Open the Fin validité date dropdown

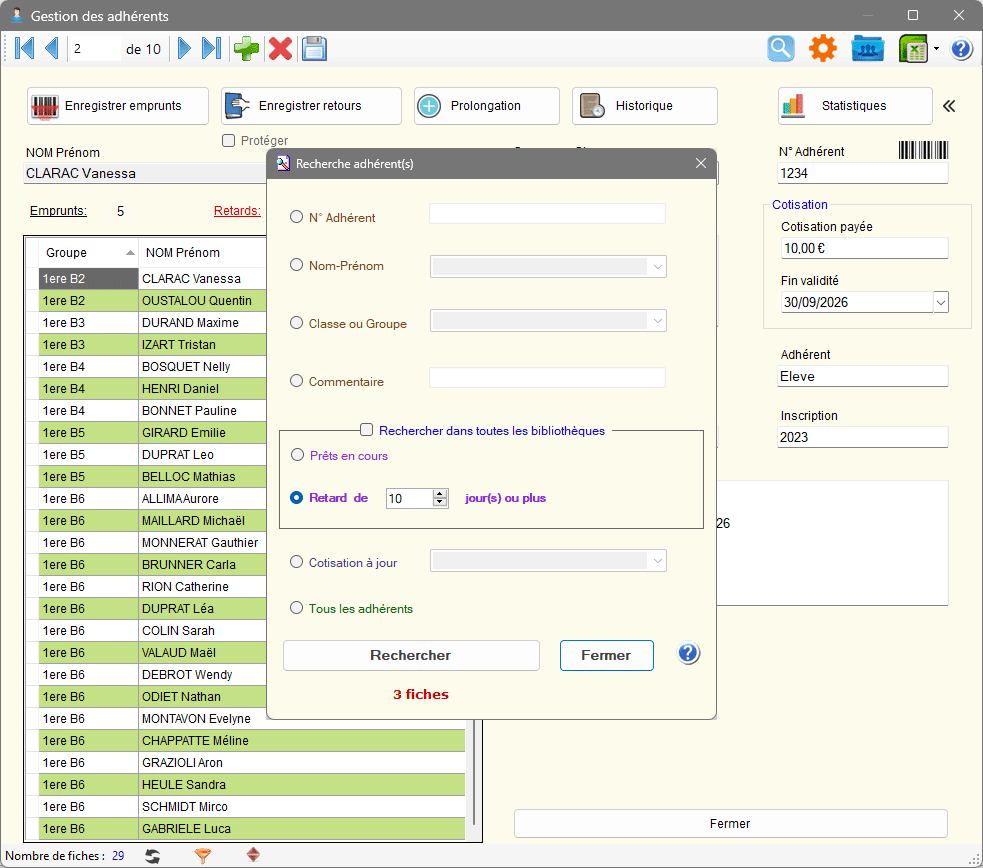click(x=940, y=302)
